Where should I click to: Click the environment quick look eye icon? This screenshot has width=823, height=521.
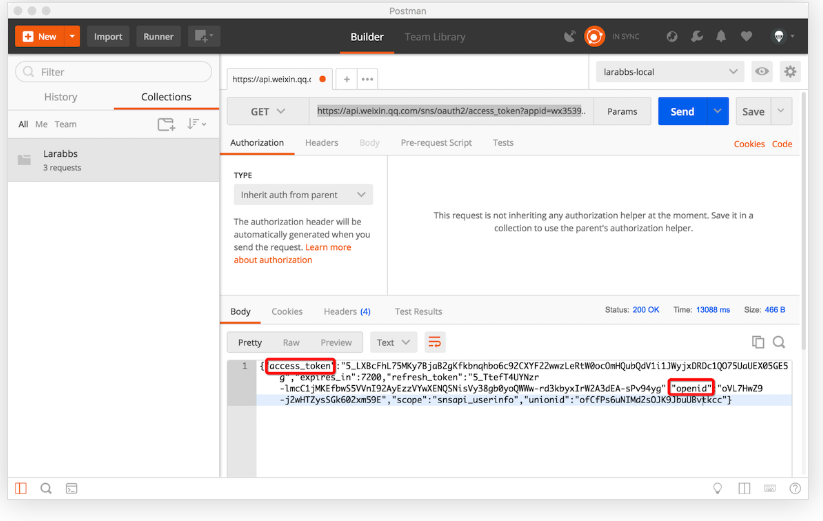pos(762,71)
